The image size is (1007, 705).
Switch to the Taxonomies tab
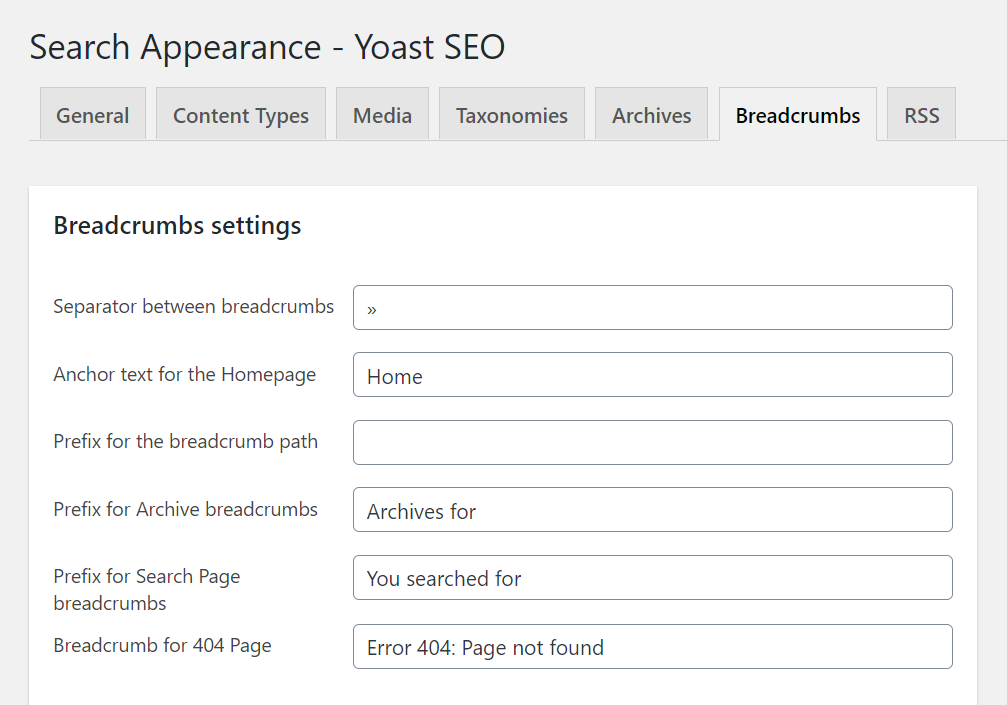[511, 115]
